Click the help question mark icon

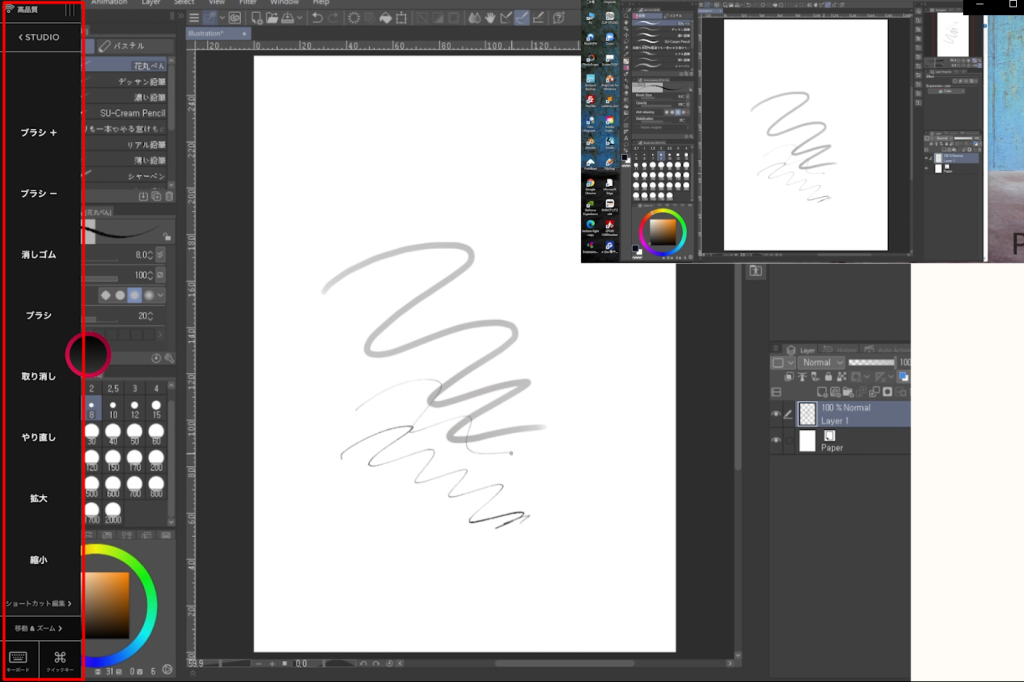click(x=558, y=18)
